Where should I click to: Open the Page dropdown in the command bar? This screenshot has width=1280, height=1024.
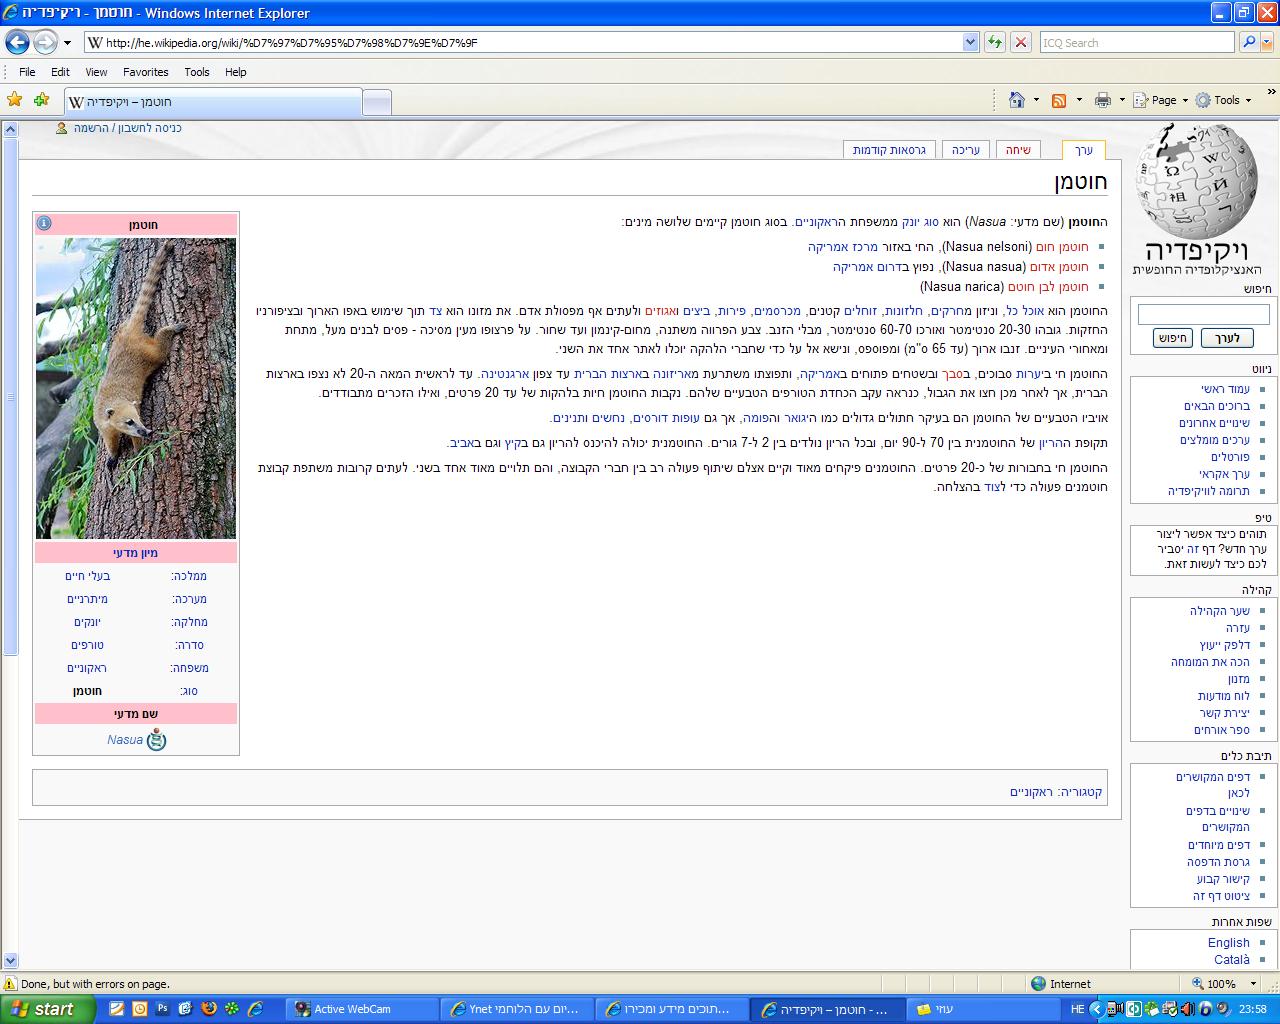click(1162, 100)
